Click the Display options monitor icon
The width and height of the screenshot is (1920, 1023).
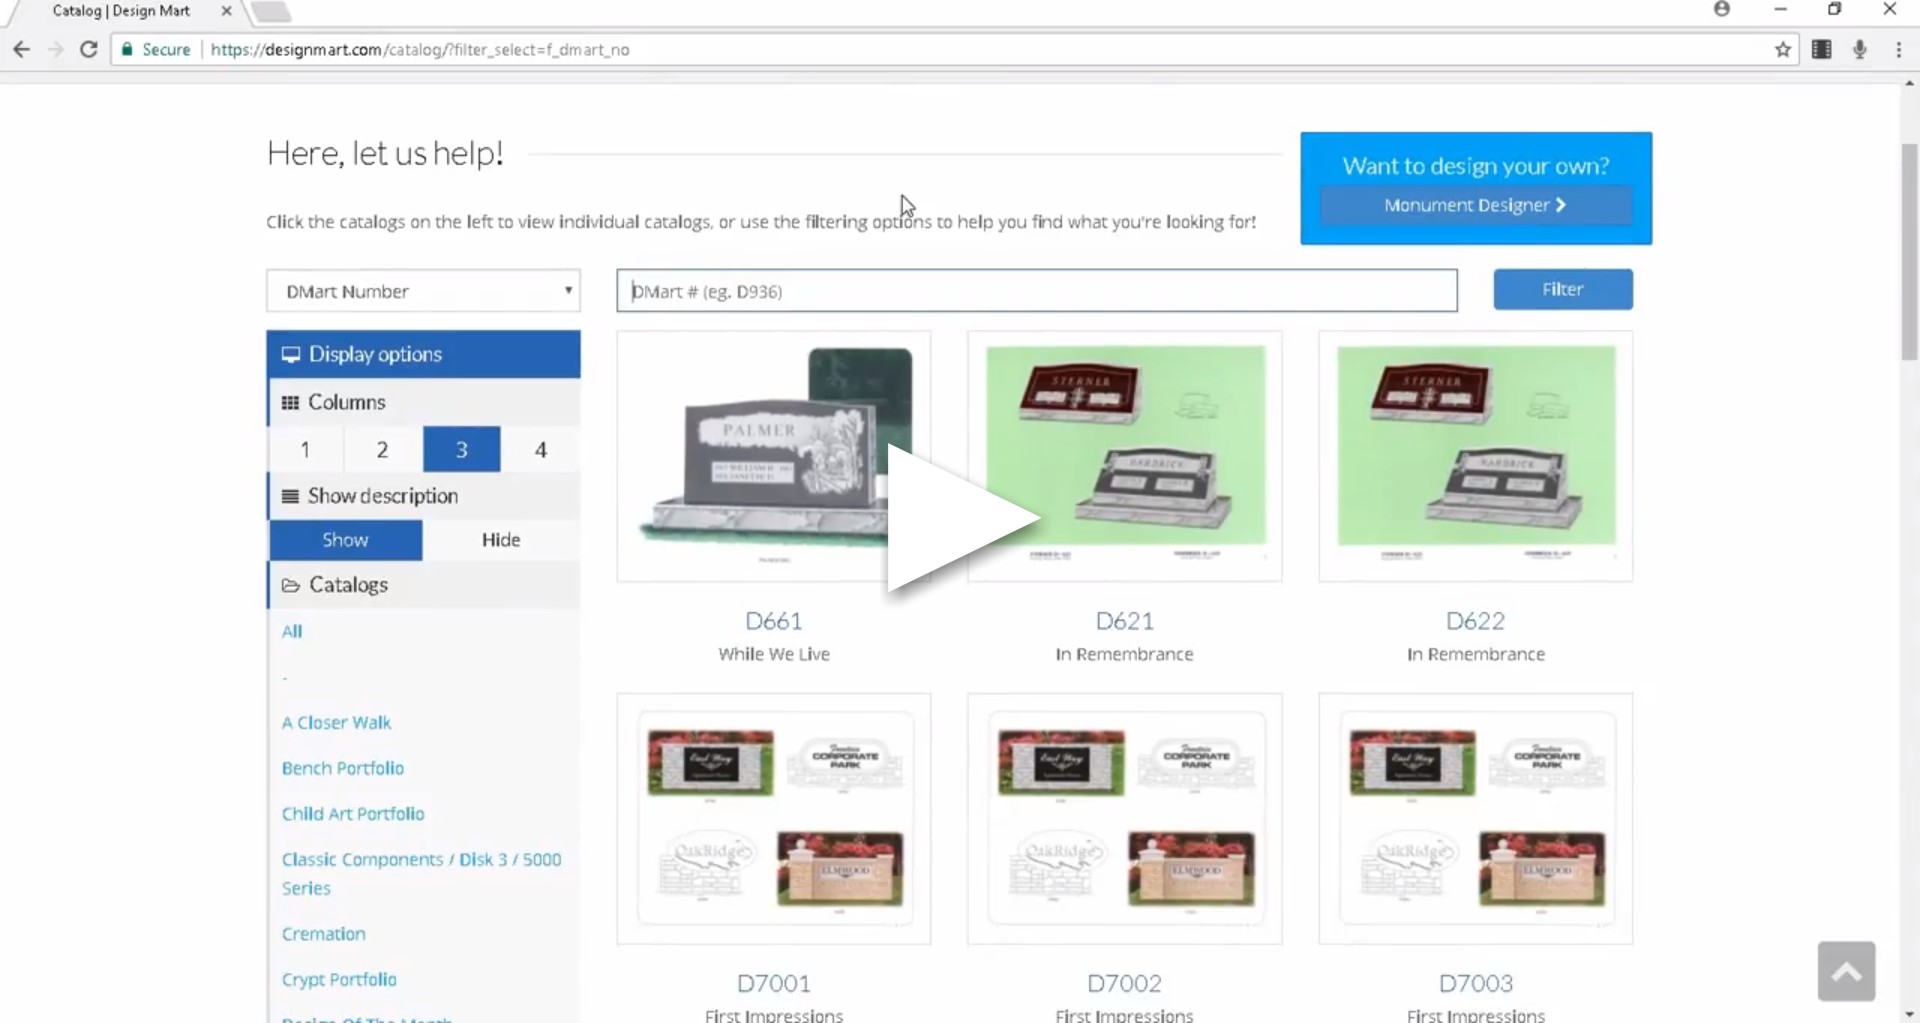[x=291, y=355]
